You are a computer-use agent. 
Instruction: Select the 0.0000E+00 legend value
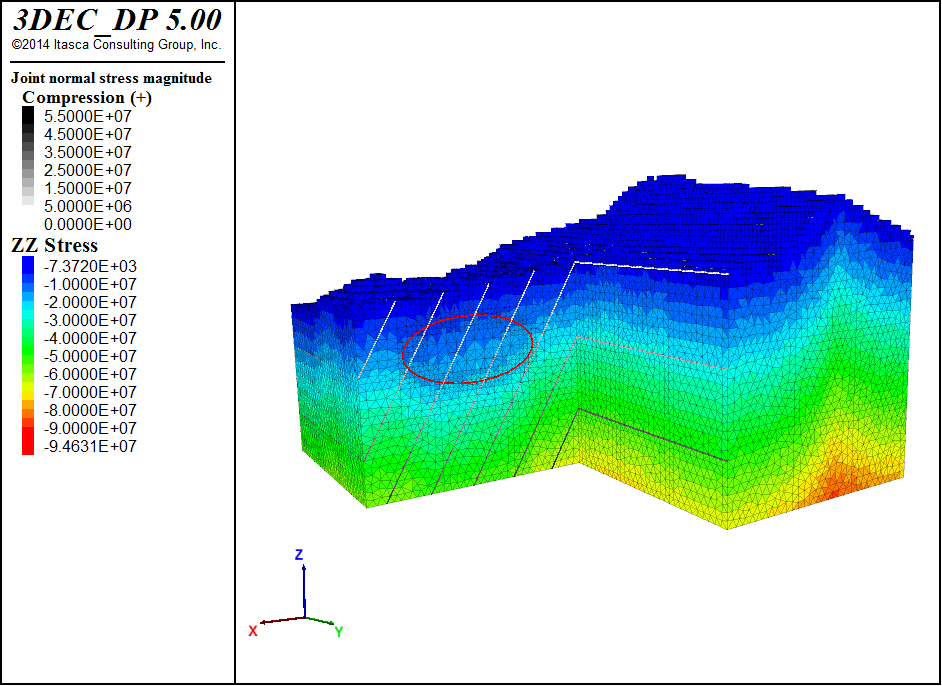(88, 224)
